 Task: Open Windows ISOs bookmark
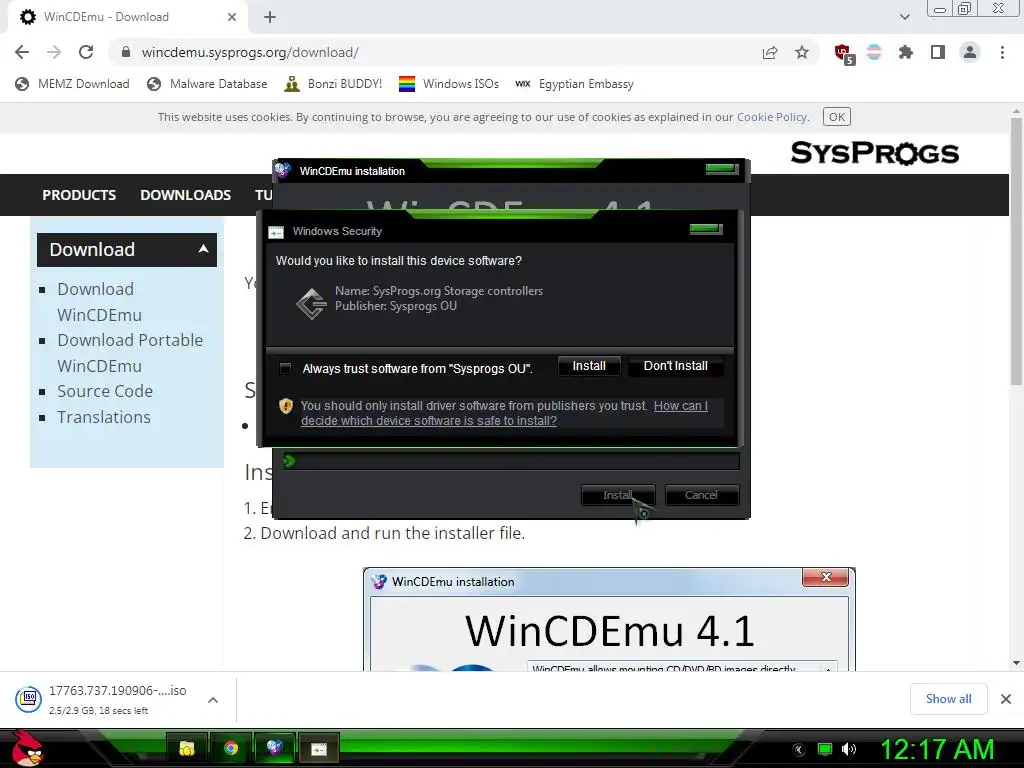coord(449,84)
